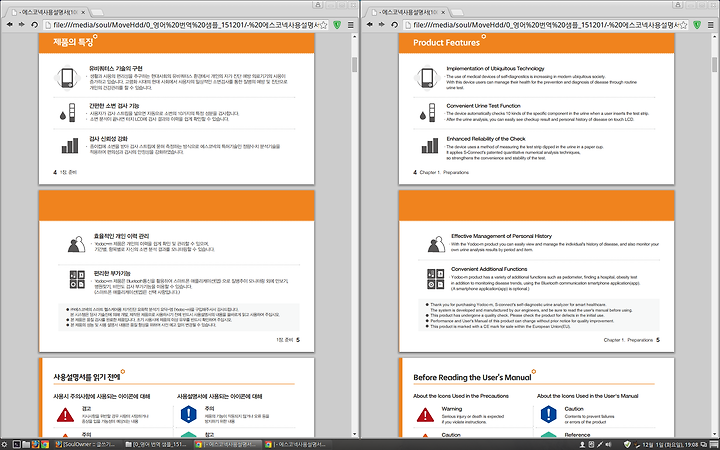Click 'Effective Management of Personal History' heading

(x=501, y=236)
